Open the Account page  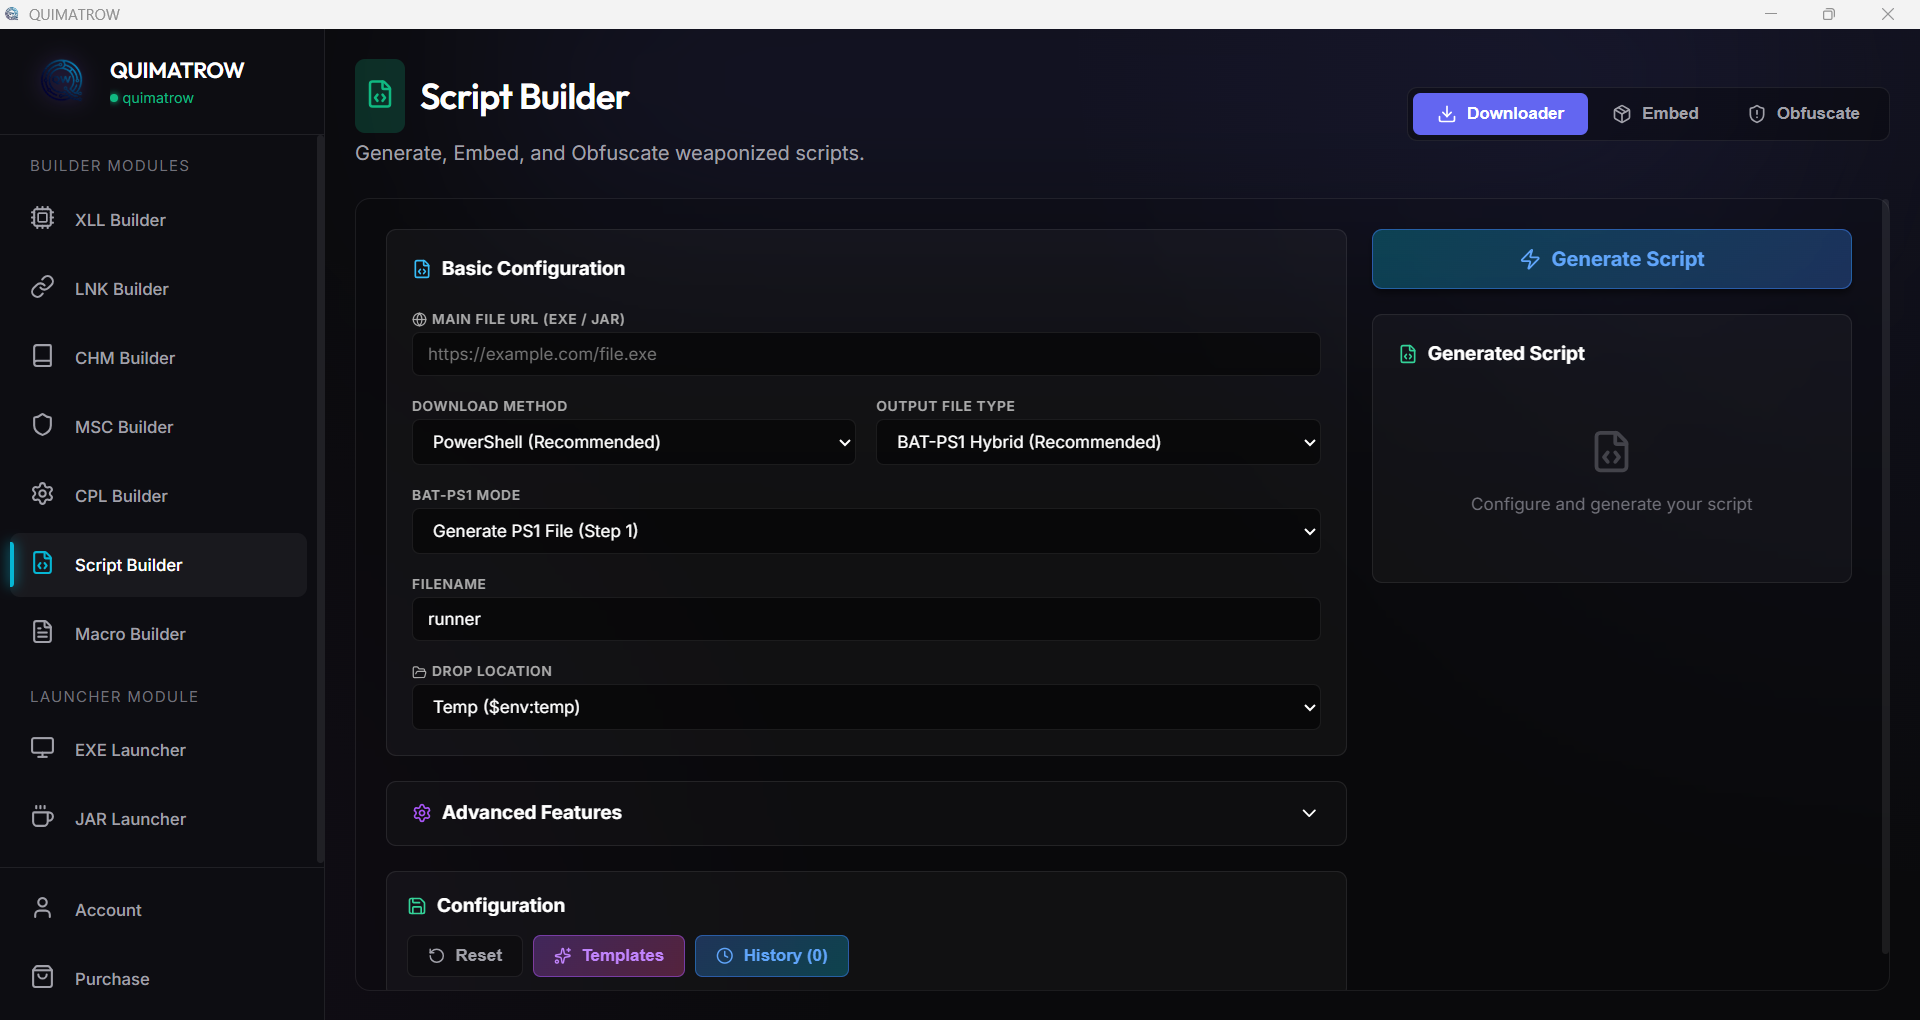pos(108,910)
